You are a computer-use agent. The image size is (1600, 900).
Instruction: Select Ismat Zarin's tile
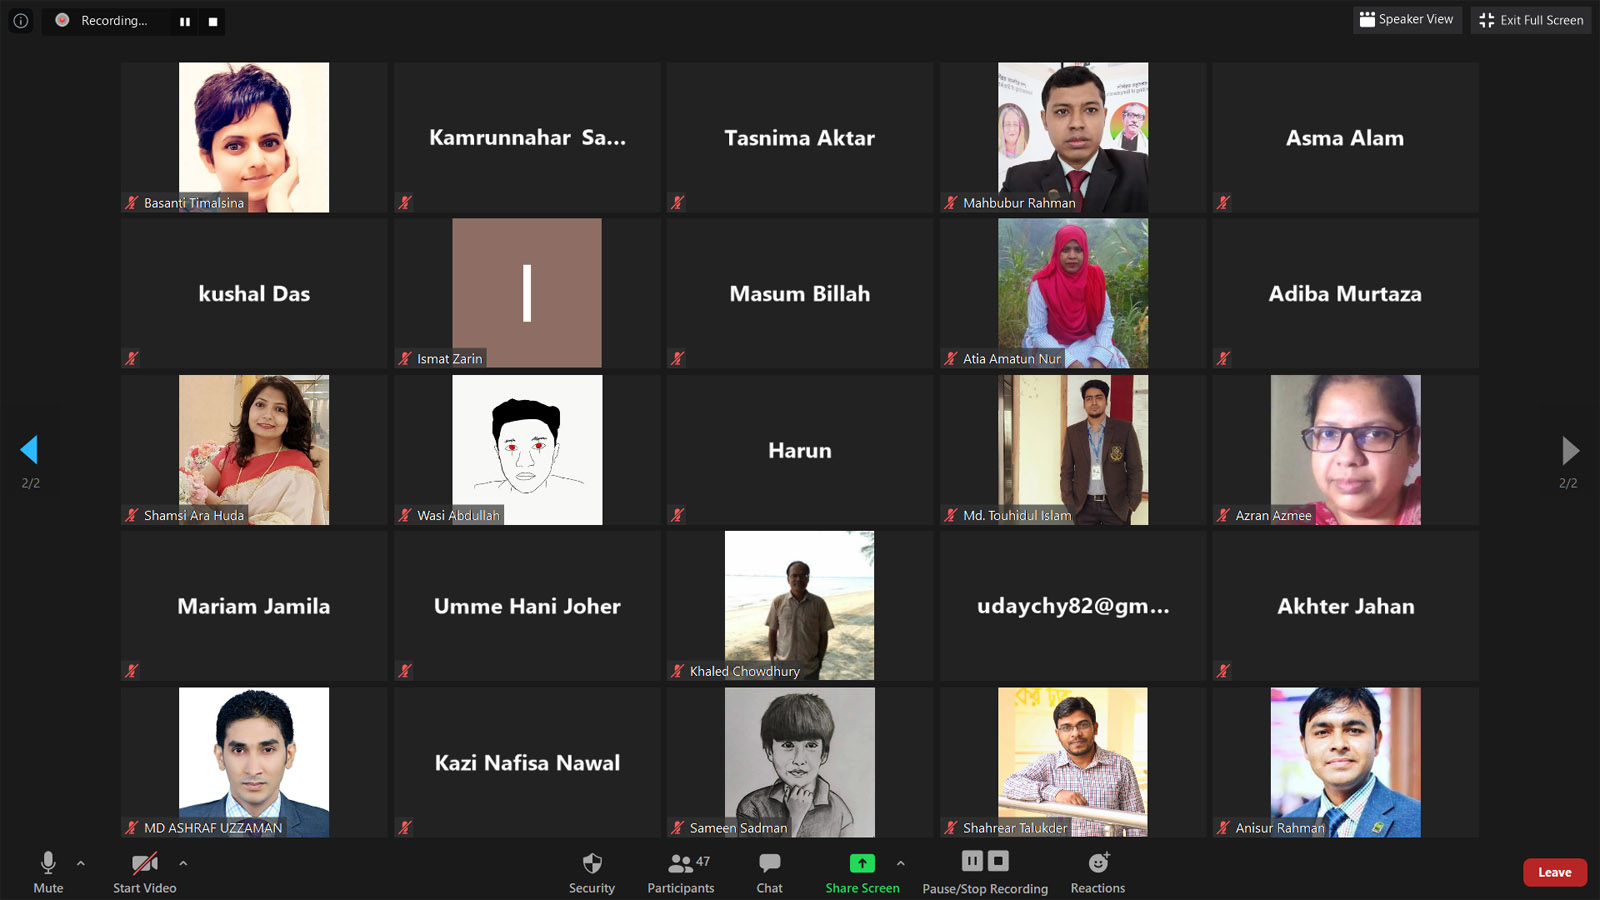[x=527, y=293]
